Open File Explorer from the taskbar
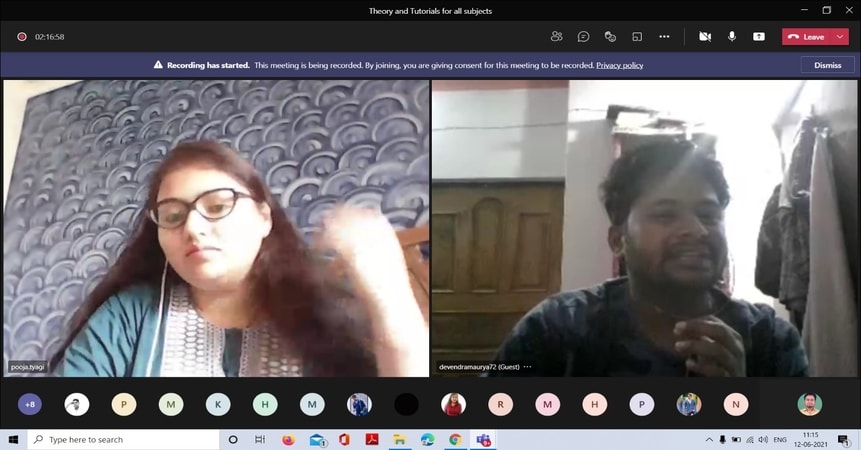The width and height of the screenshot is (861, 450). 399,439
